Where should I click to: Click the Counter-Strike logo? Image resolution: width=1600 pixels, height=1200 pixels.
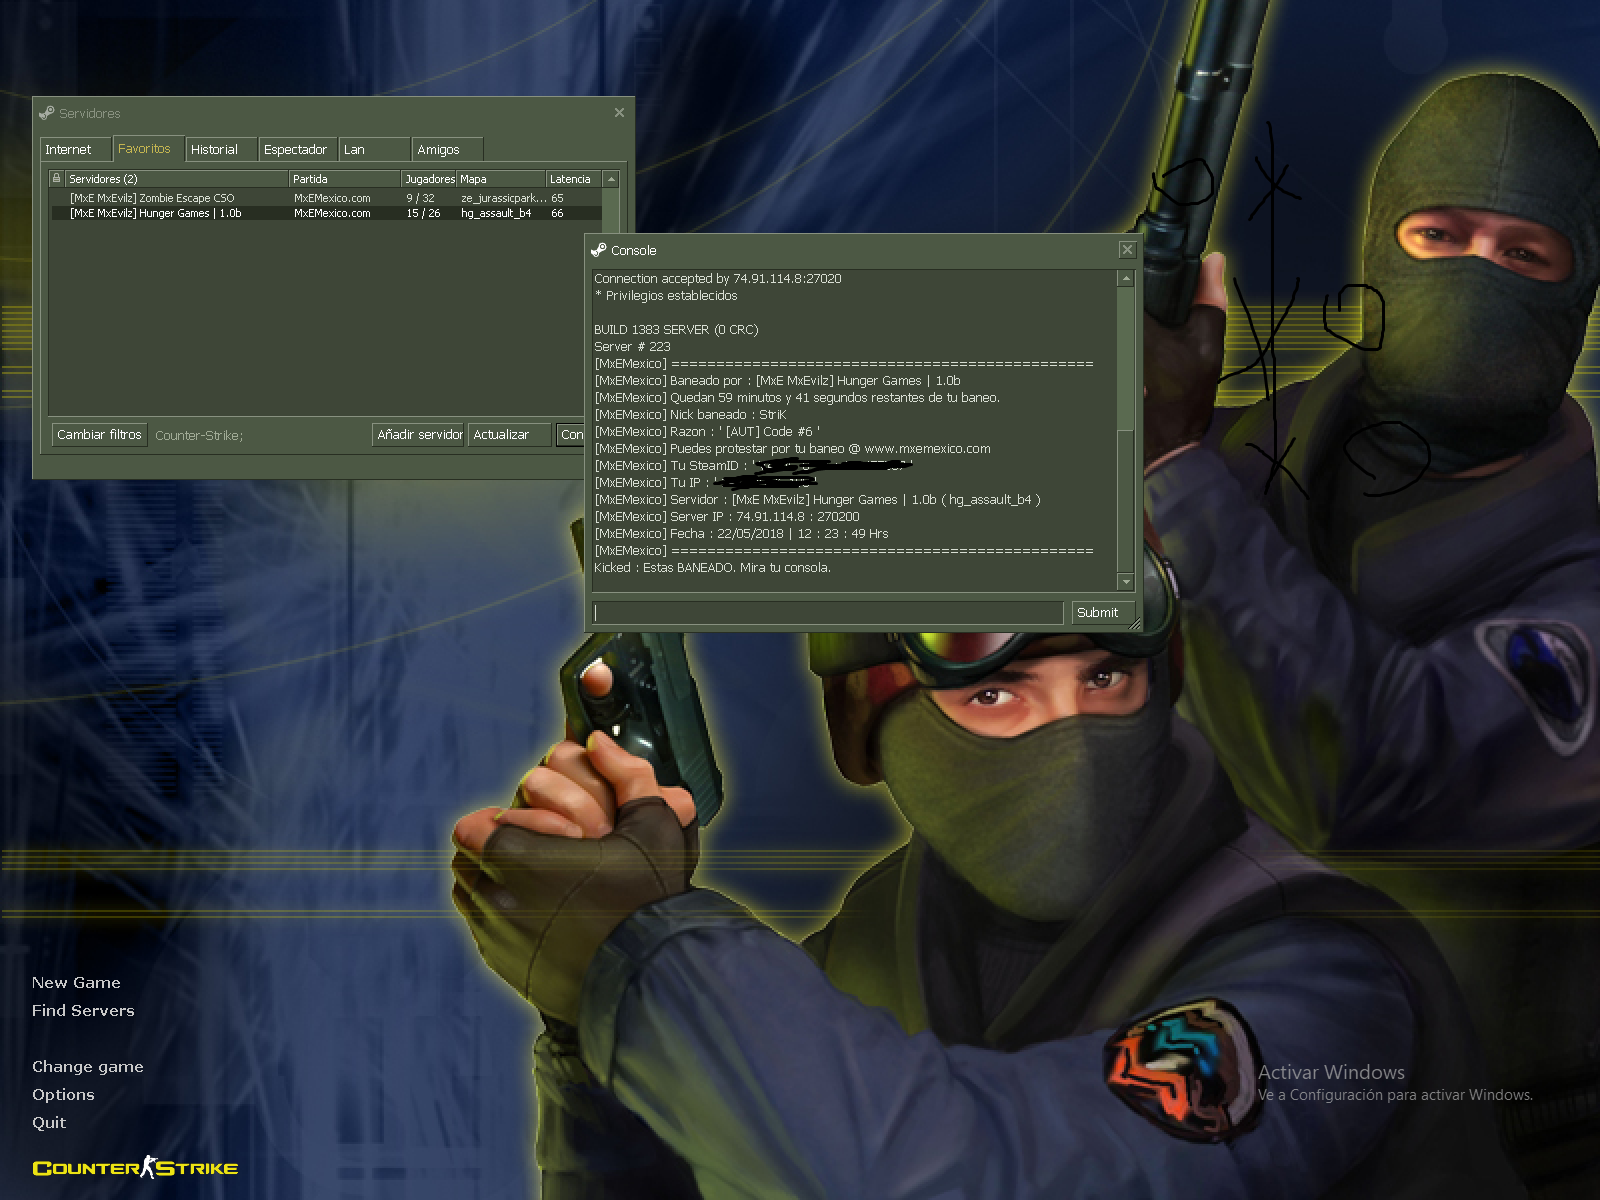135,1167
